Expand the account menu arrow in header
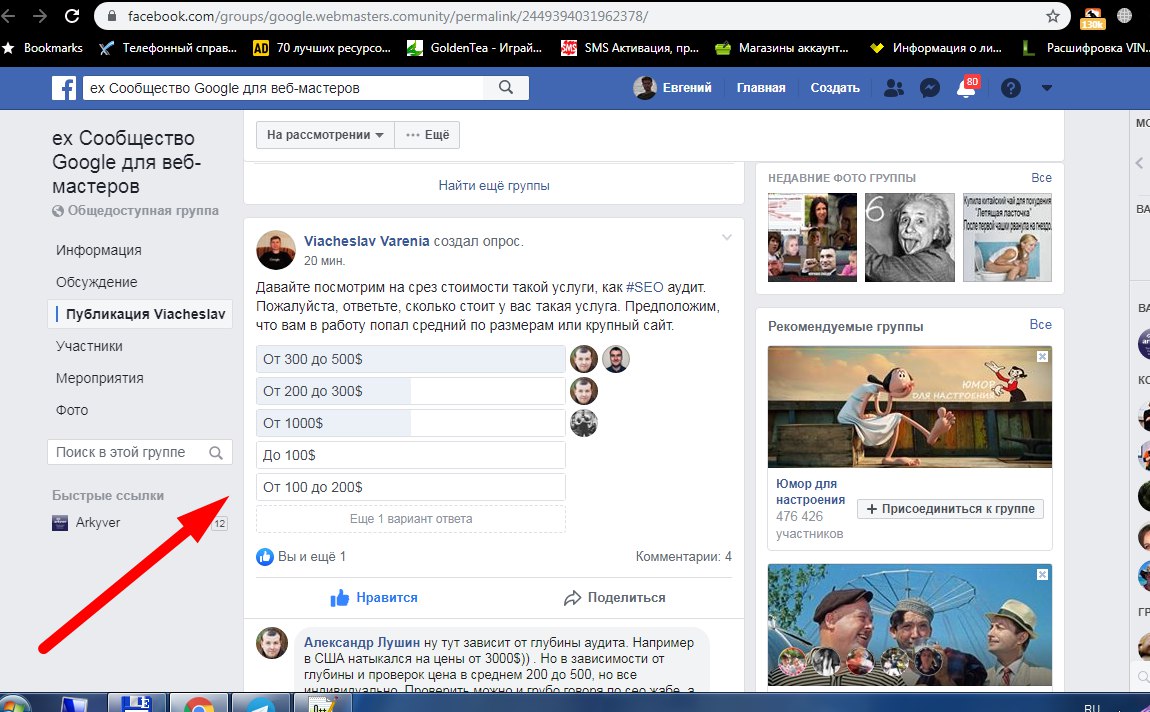Viewport: 1150px width, 712px height. click(1047, 88)
